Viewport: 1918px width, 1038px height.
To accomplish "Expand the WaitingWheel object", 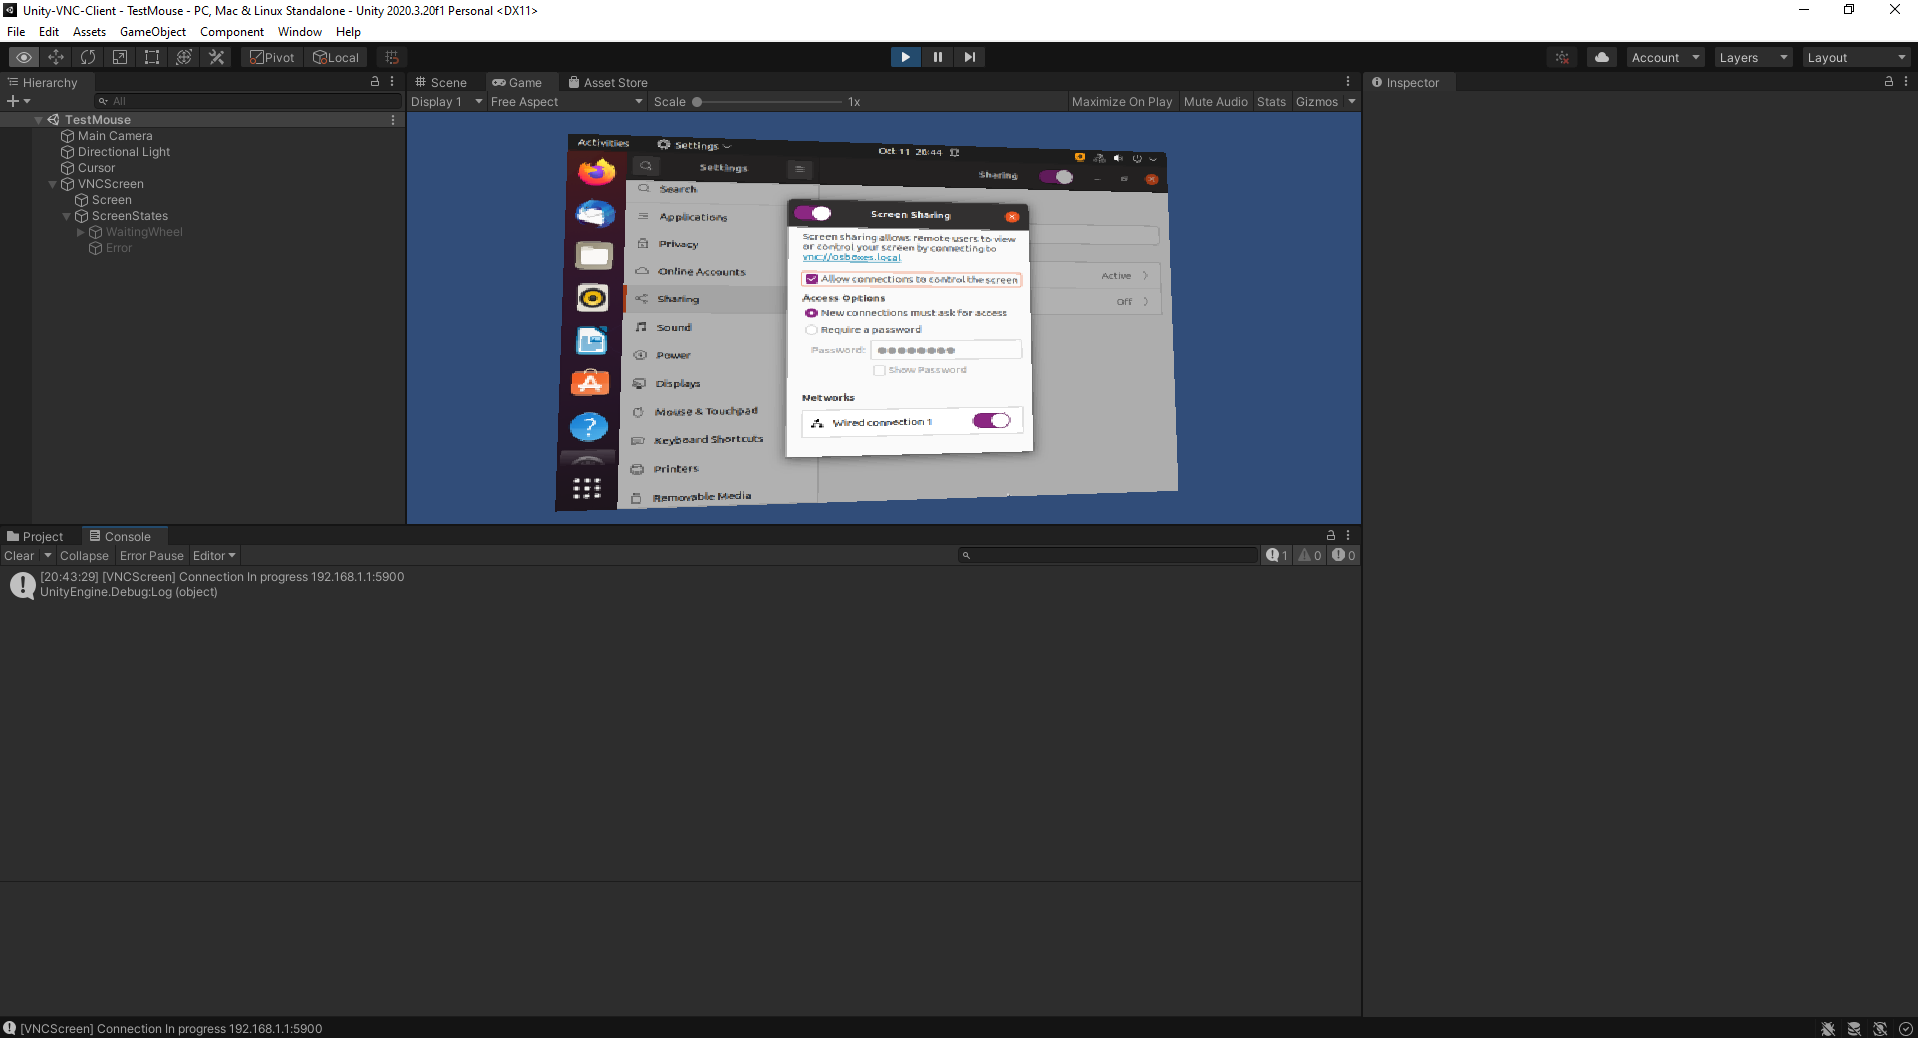I will pyautogui.click(x=81, y=232).
